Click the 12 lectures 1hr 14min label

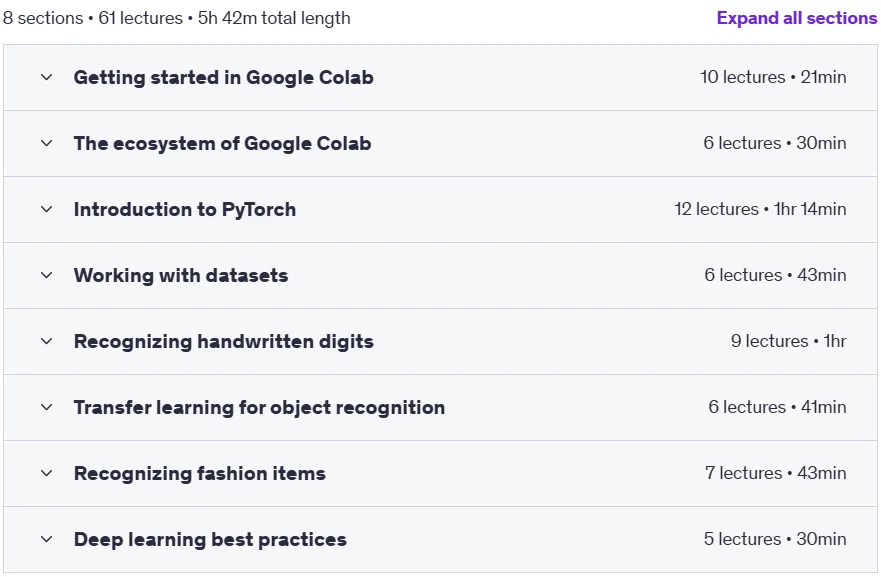click(x=760, y=209)
